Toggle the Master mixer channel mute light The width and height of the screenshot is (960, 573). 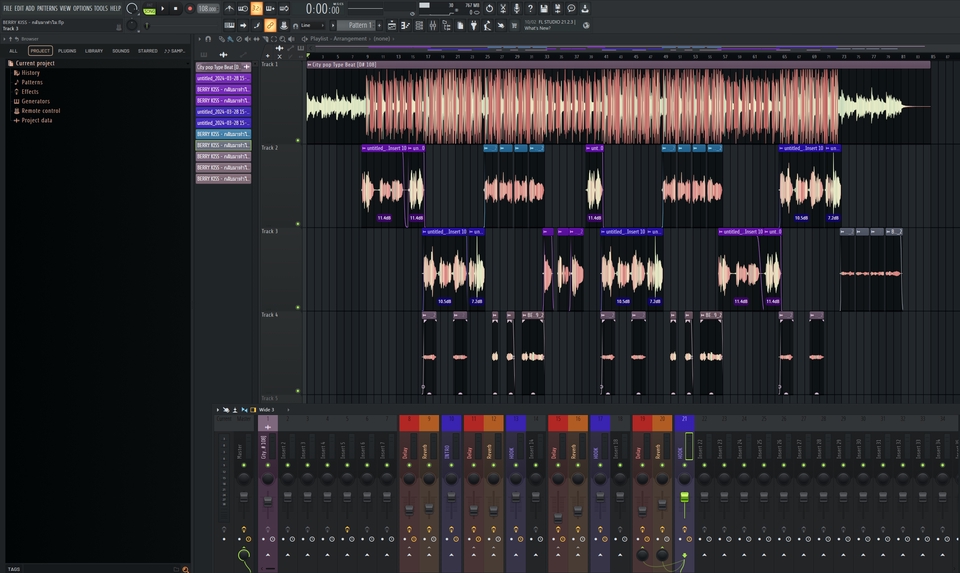click(243, 465)
